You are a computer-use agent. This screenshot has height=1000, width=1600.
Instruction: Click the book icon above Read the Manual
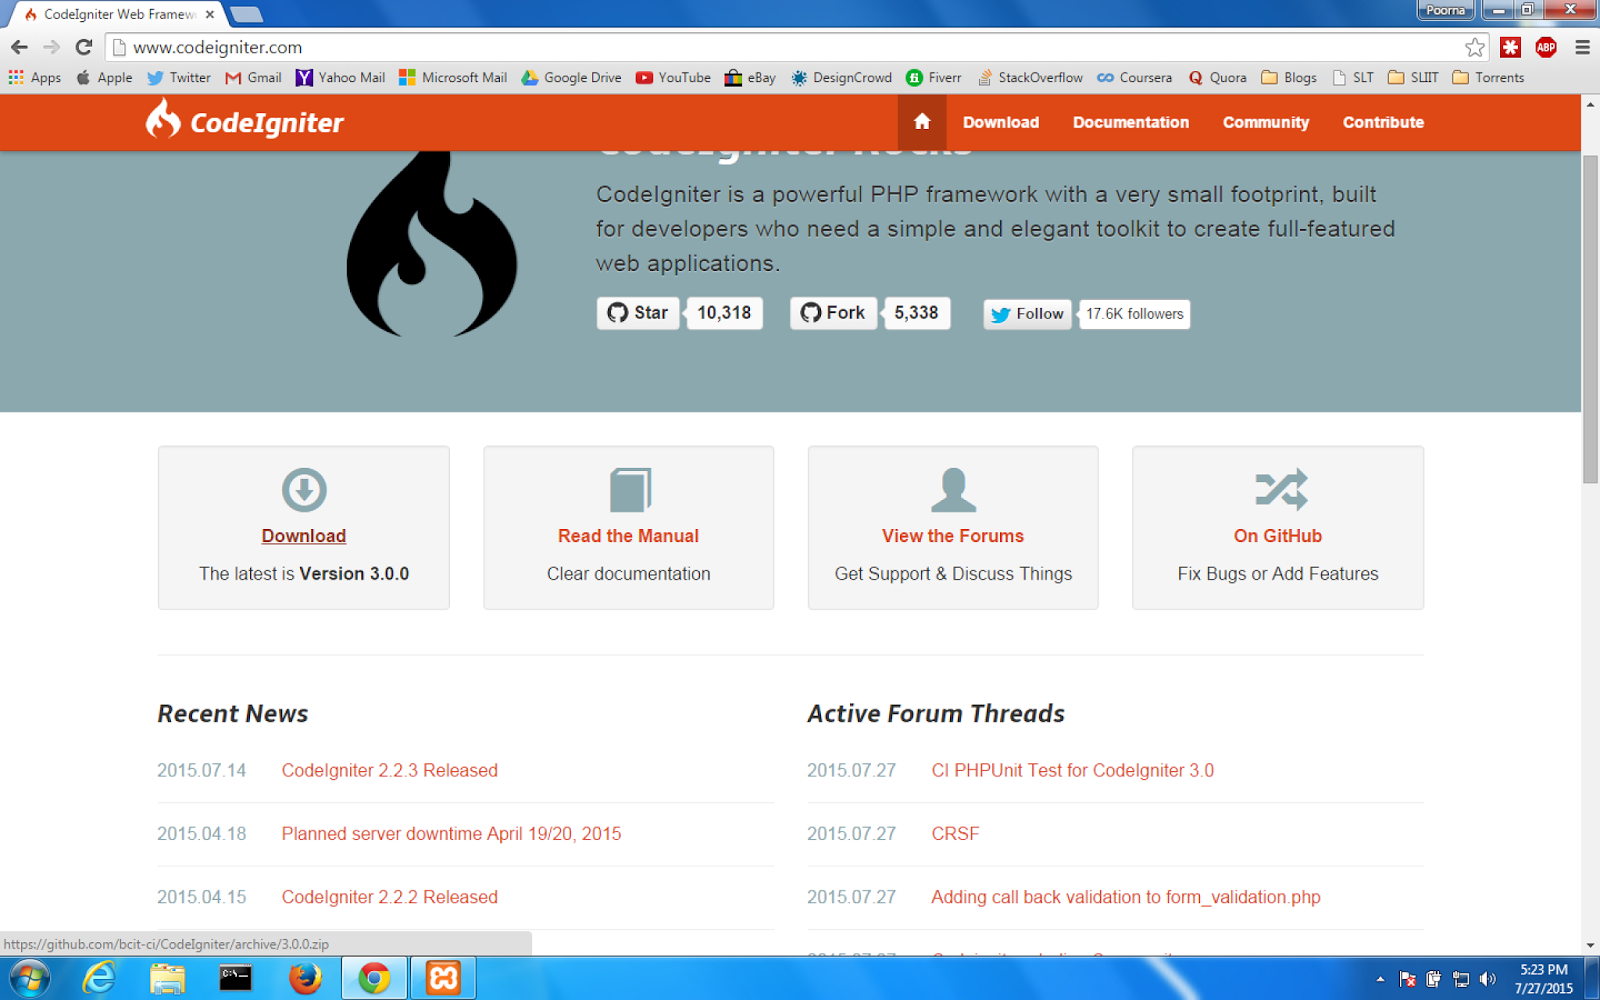[x=628, y=489]
